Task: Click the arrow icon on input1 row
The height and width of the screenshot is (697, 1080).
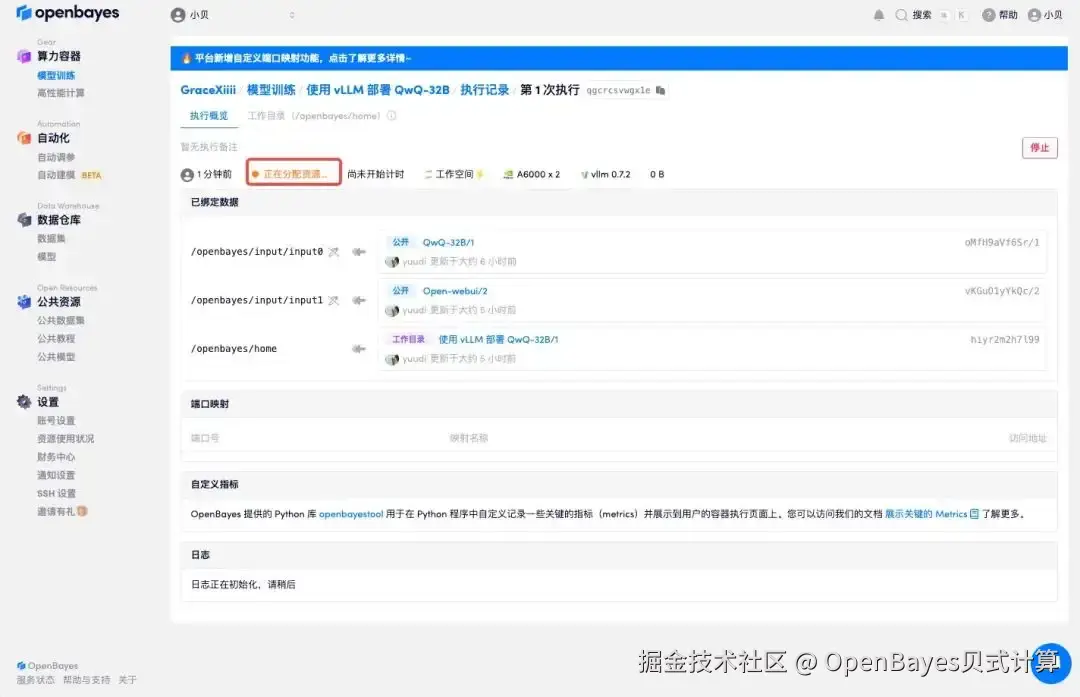Action: [359, 300]
